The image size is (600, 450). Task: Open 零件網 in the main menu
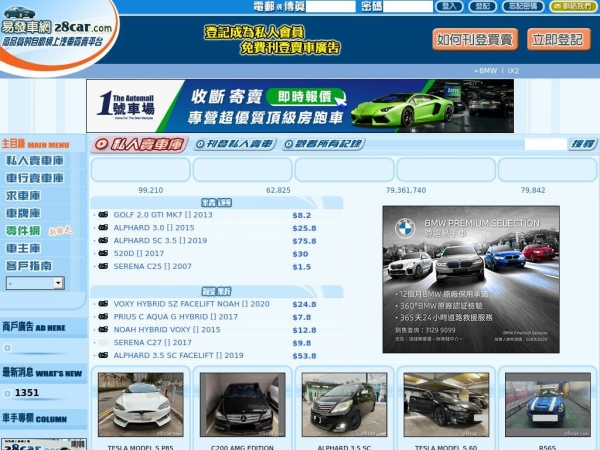click(23, 231)
